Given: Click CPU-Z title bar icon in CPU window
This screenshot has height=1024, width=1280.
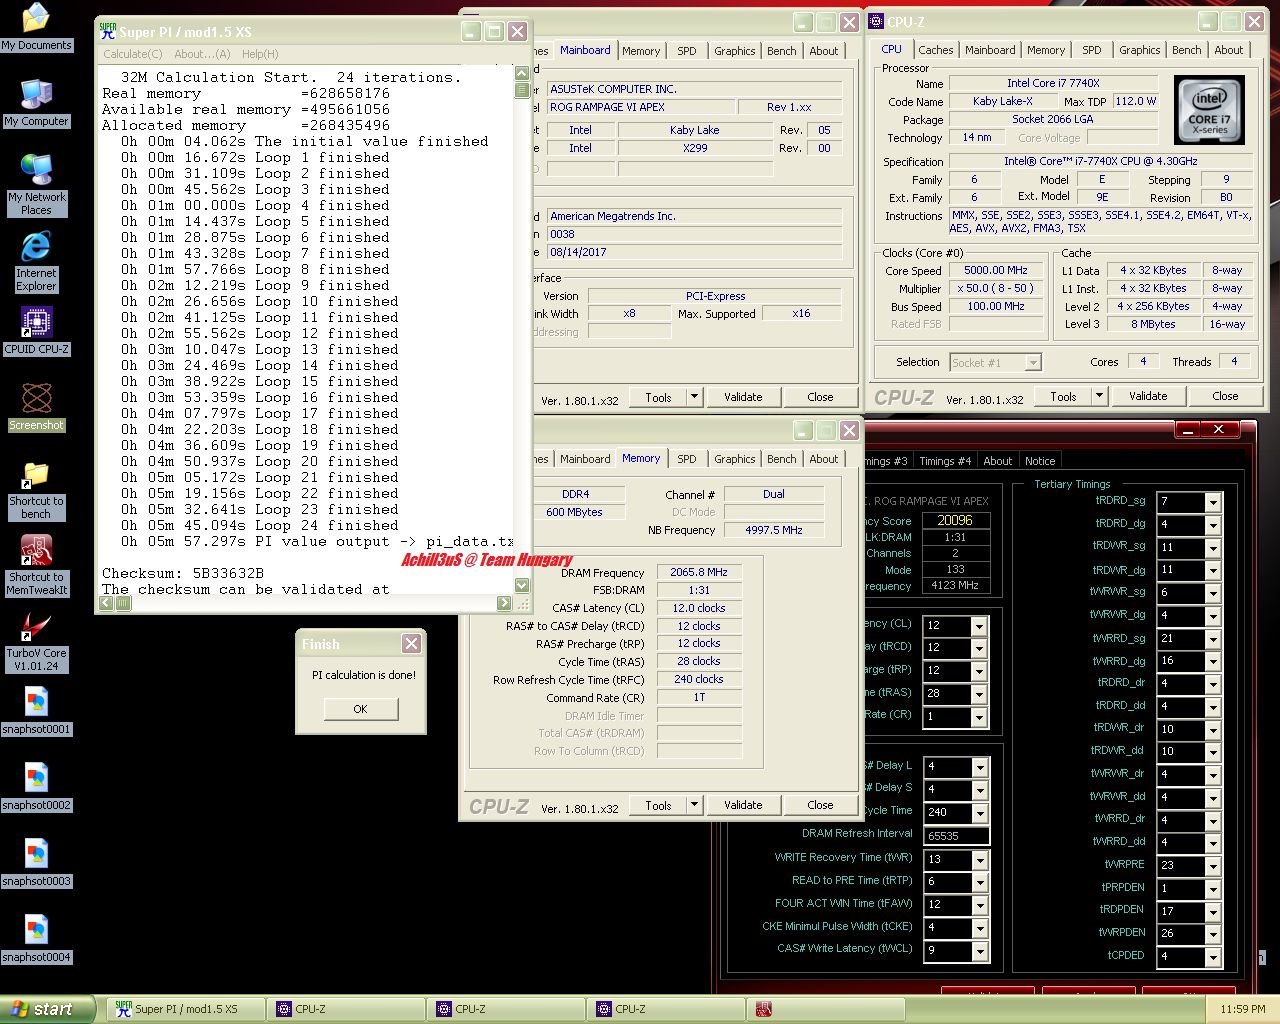Looking at the screenshot, I should pos(876,21).
